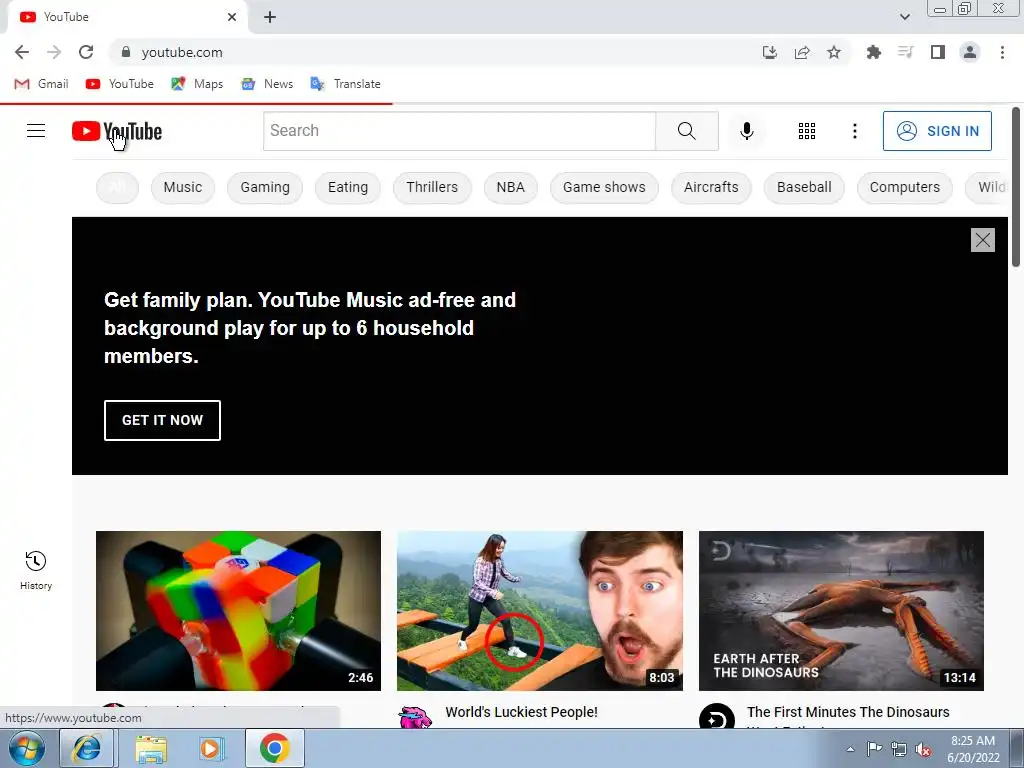Screen dimensions: 1024x768
Task: Open World's Luckiest People video thumbnail
Action: [x=539, y=611]
